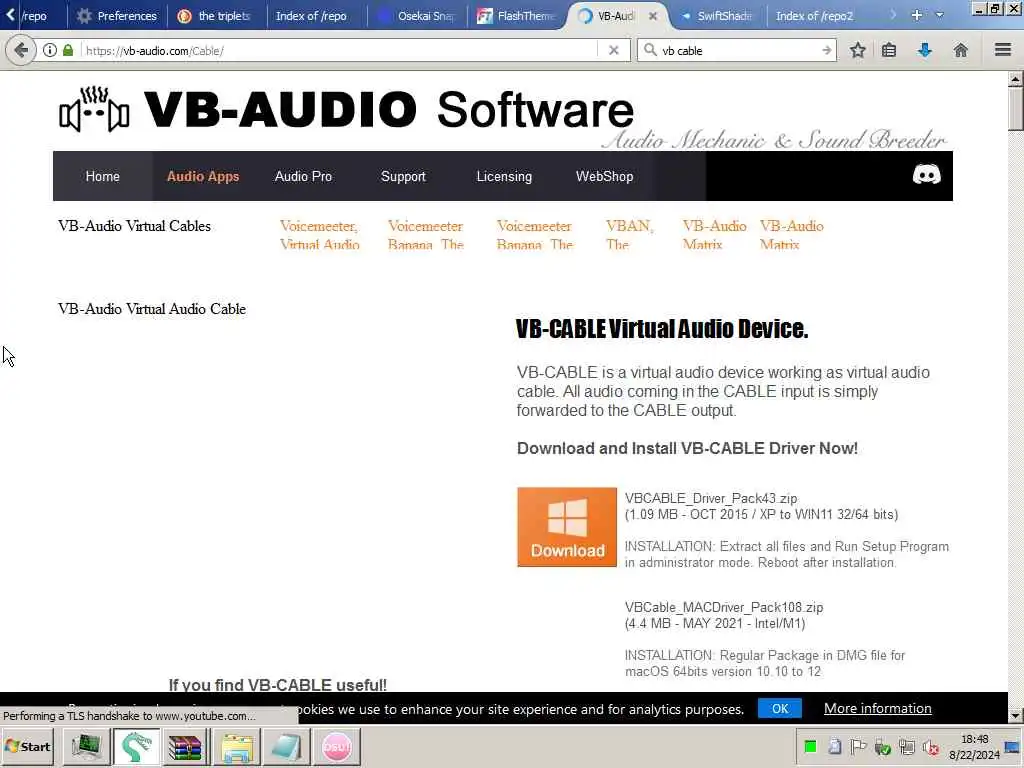The height and width of the screenshot is (768, 1024).
Task: Click the address bar URL field
Action: (340, 50)
